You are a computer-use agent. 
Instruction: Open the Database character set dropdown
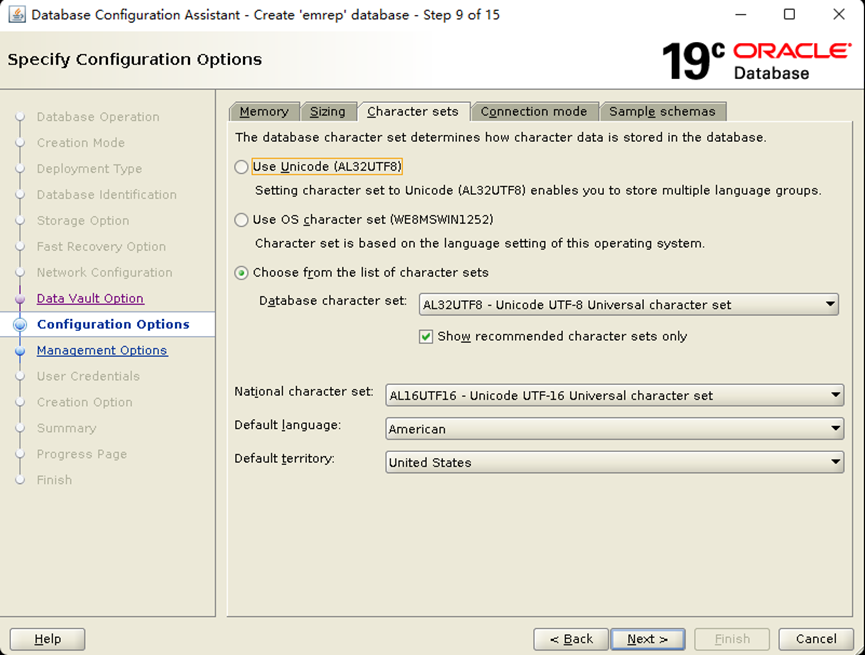pyautogui.click(x=628, y=305)
